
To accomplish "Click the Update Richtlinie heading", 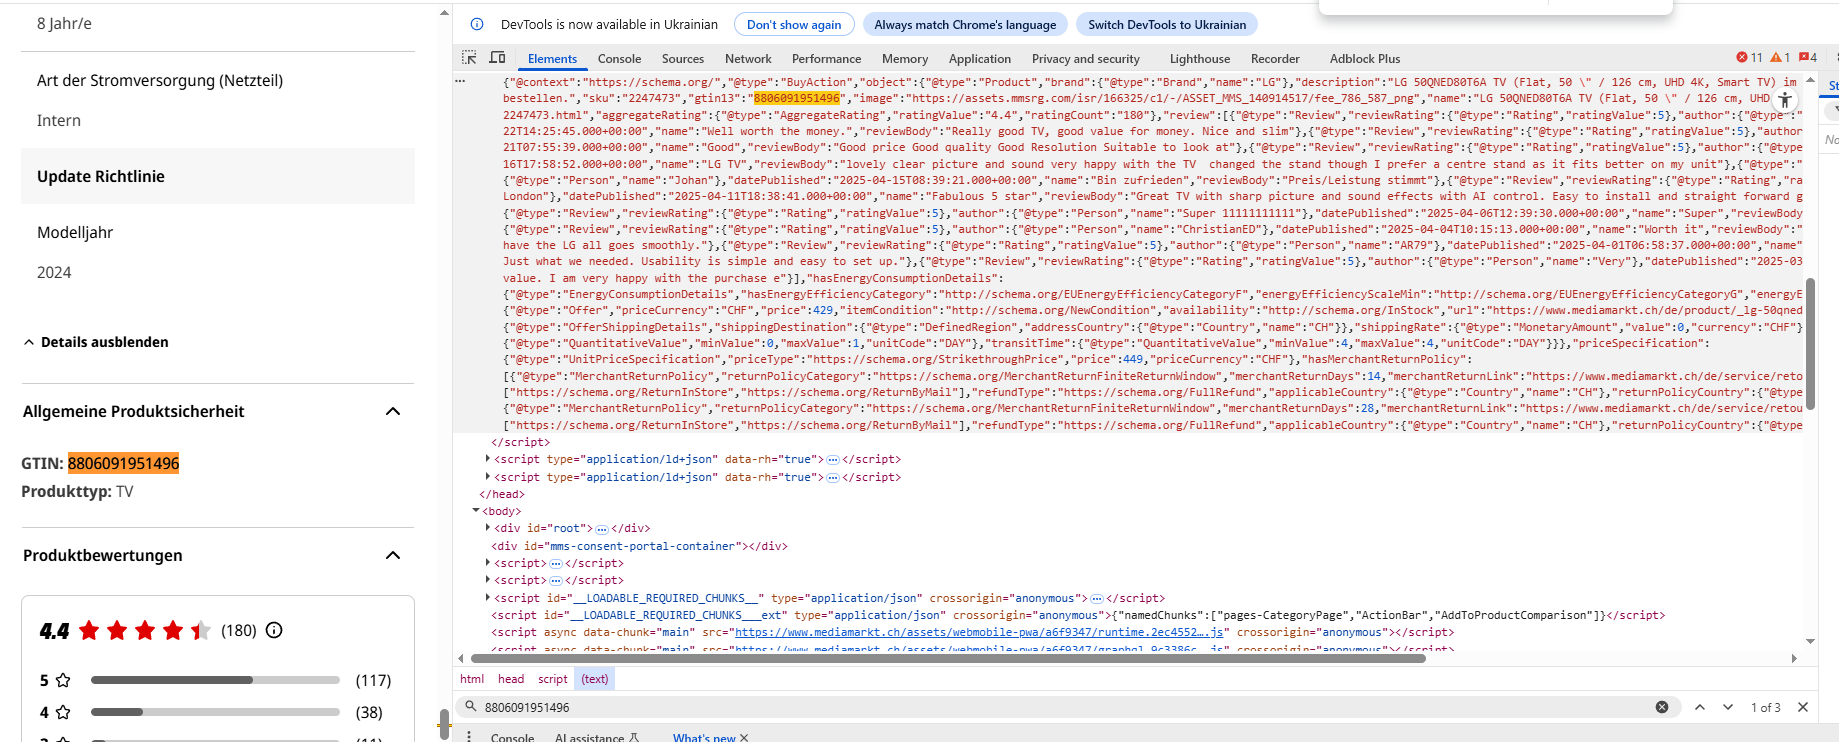I will coord(101,176).
